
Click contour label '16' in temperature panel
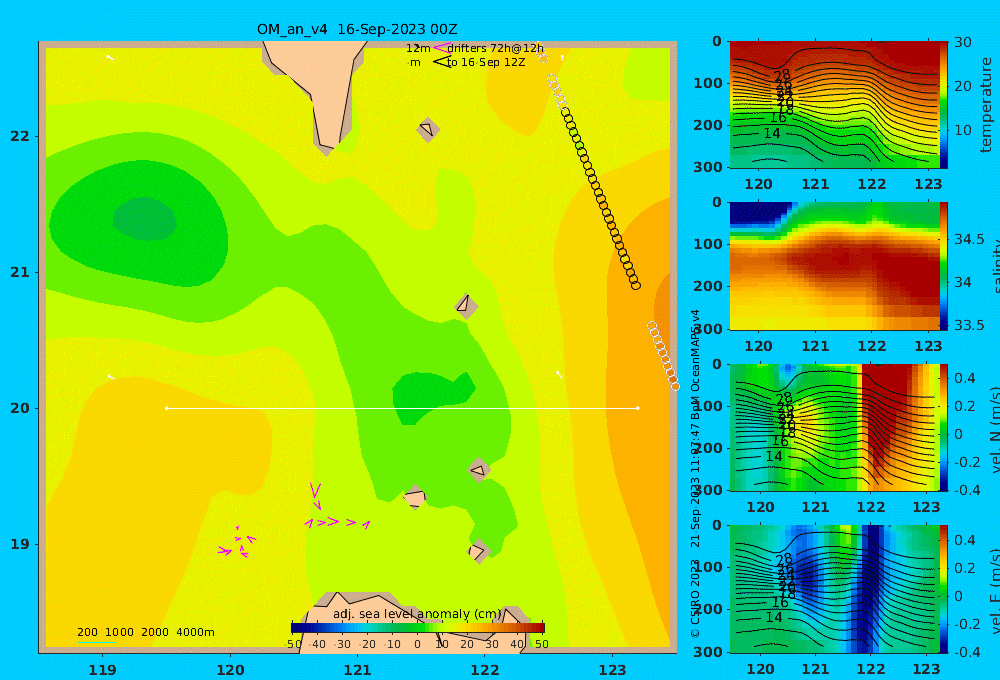[778, 117]
